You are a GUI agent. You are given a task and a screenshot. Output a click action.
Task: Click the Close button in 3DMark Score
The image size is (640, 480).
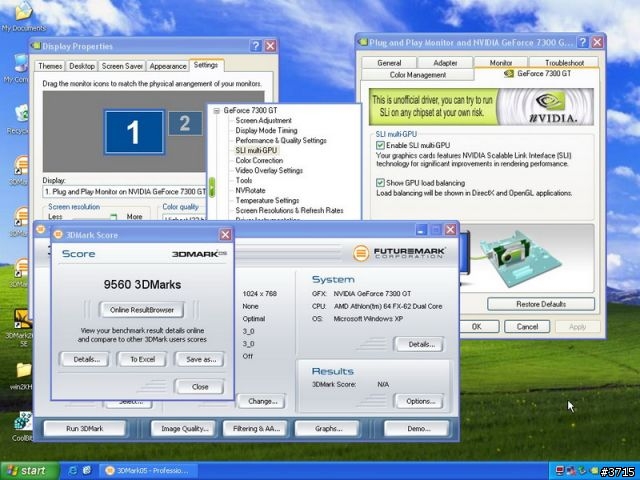pos(200,387)
